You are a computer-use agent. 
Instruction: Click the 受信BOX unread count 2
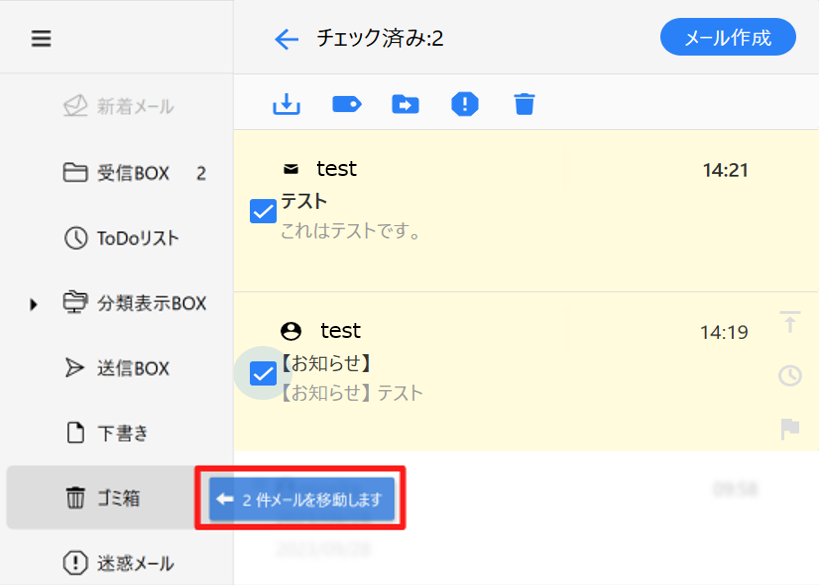201,173
